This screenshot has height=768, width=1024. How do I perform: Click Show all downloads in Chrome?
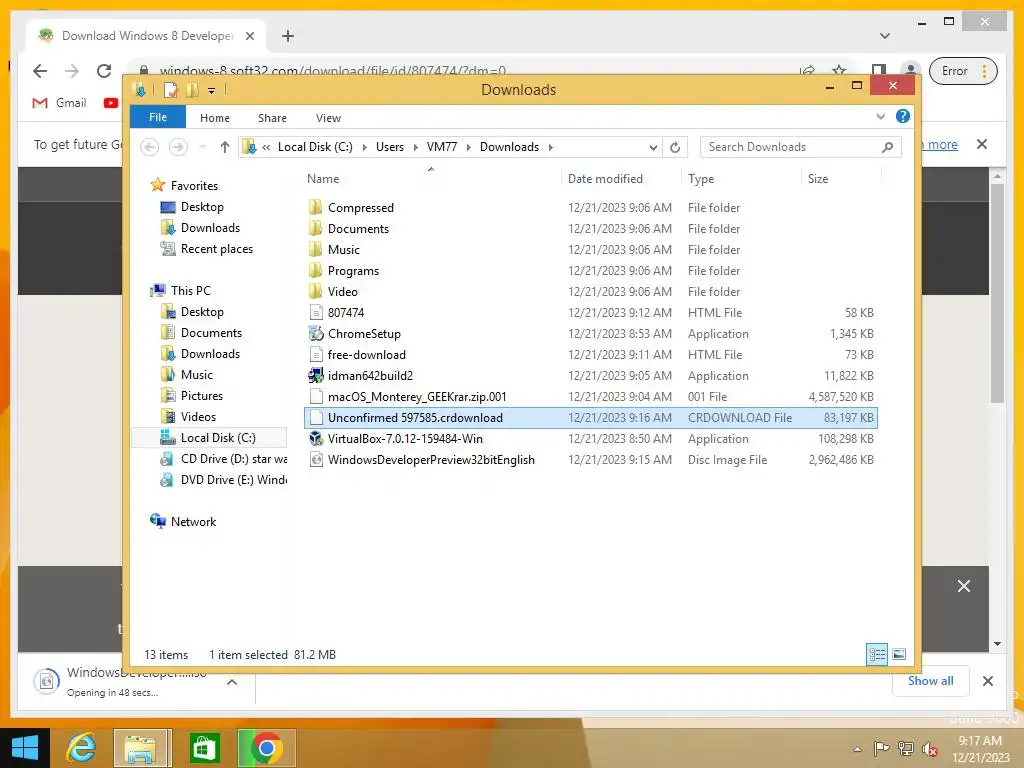pyautogui.click(x=931, y=681)
